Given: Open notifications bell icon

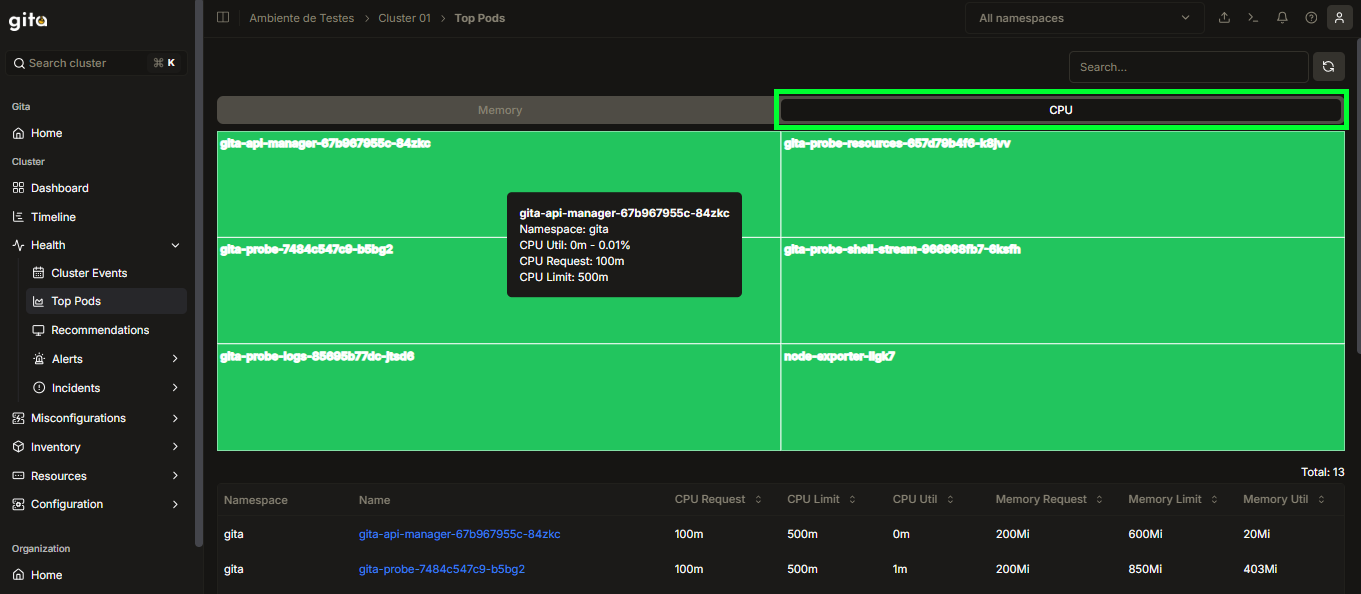Looking at the screenshot, I should pyautogui.click(x=1282, y=18).
